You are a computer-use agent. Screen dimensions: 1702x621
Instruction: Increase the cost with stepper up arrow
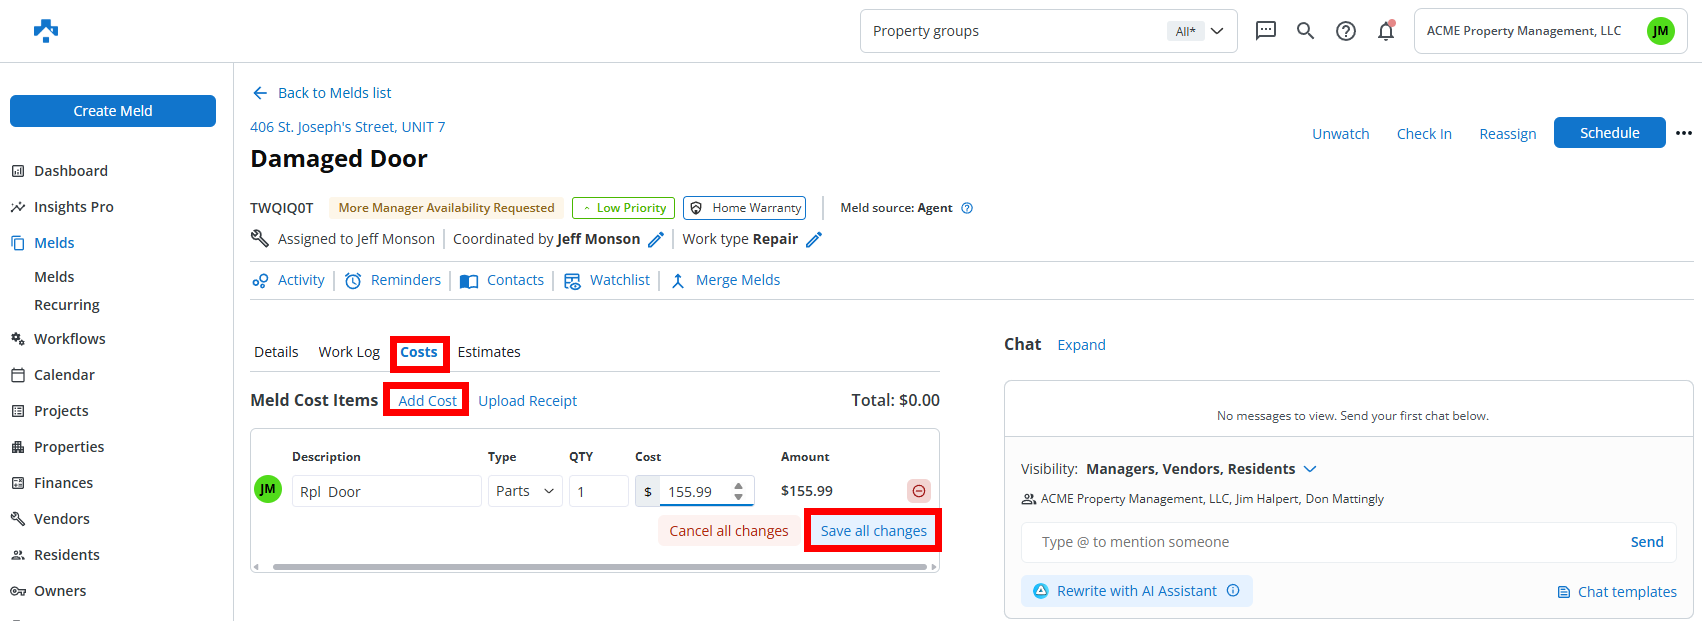[738, 485]
